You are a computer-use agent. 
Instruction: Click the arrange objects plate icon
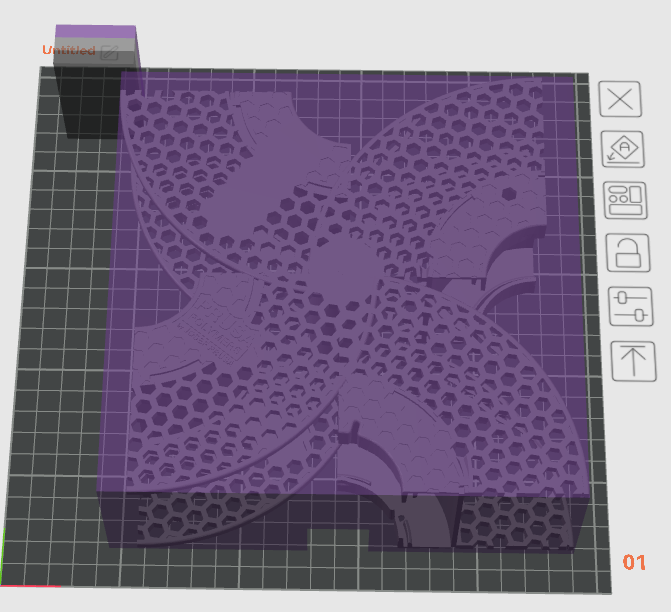pyautogui.click(x=625, y=200)
